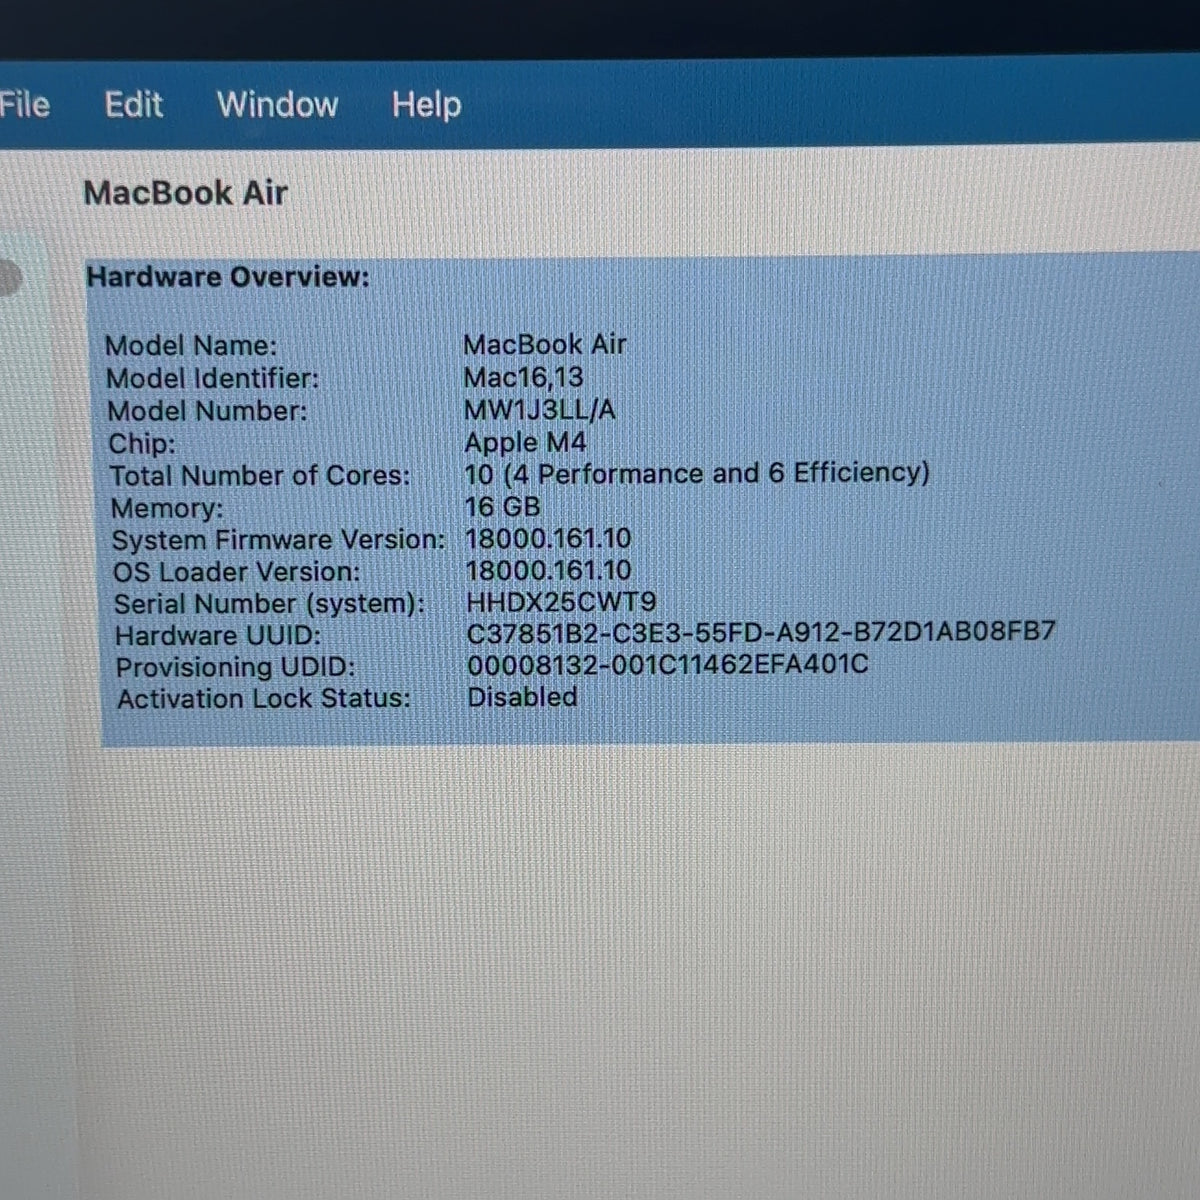This screenshot has width=1200, height=1200.
Task: Select the Total Number of Cores value
Action: point(697,473)
